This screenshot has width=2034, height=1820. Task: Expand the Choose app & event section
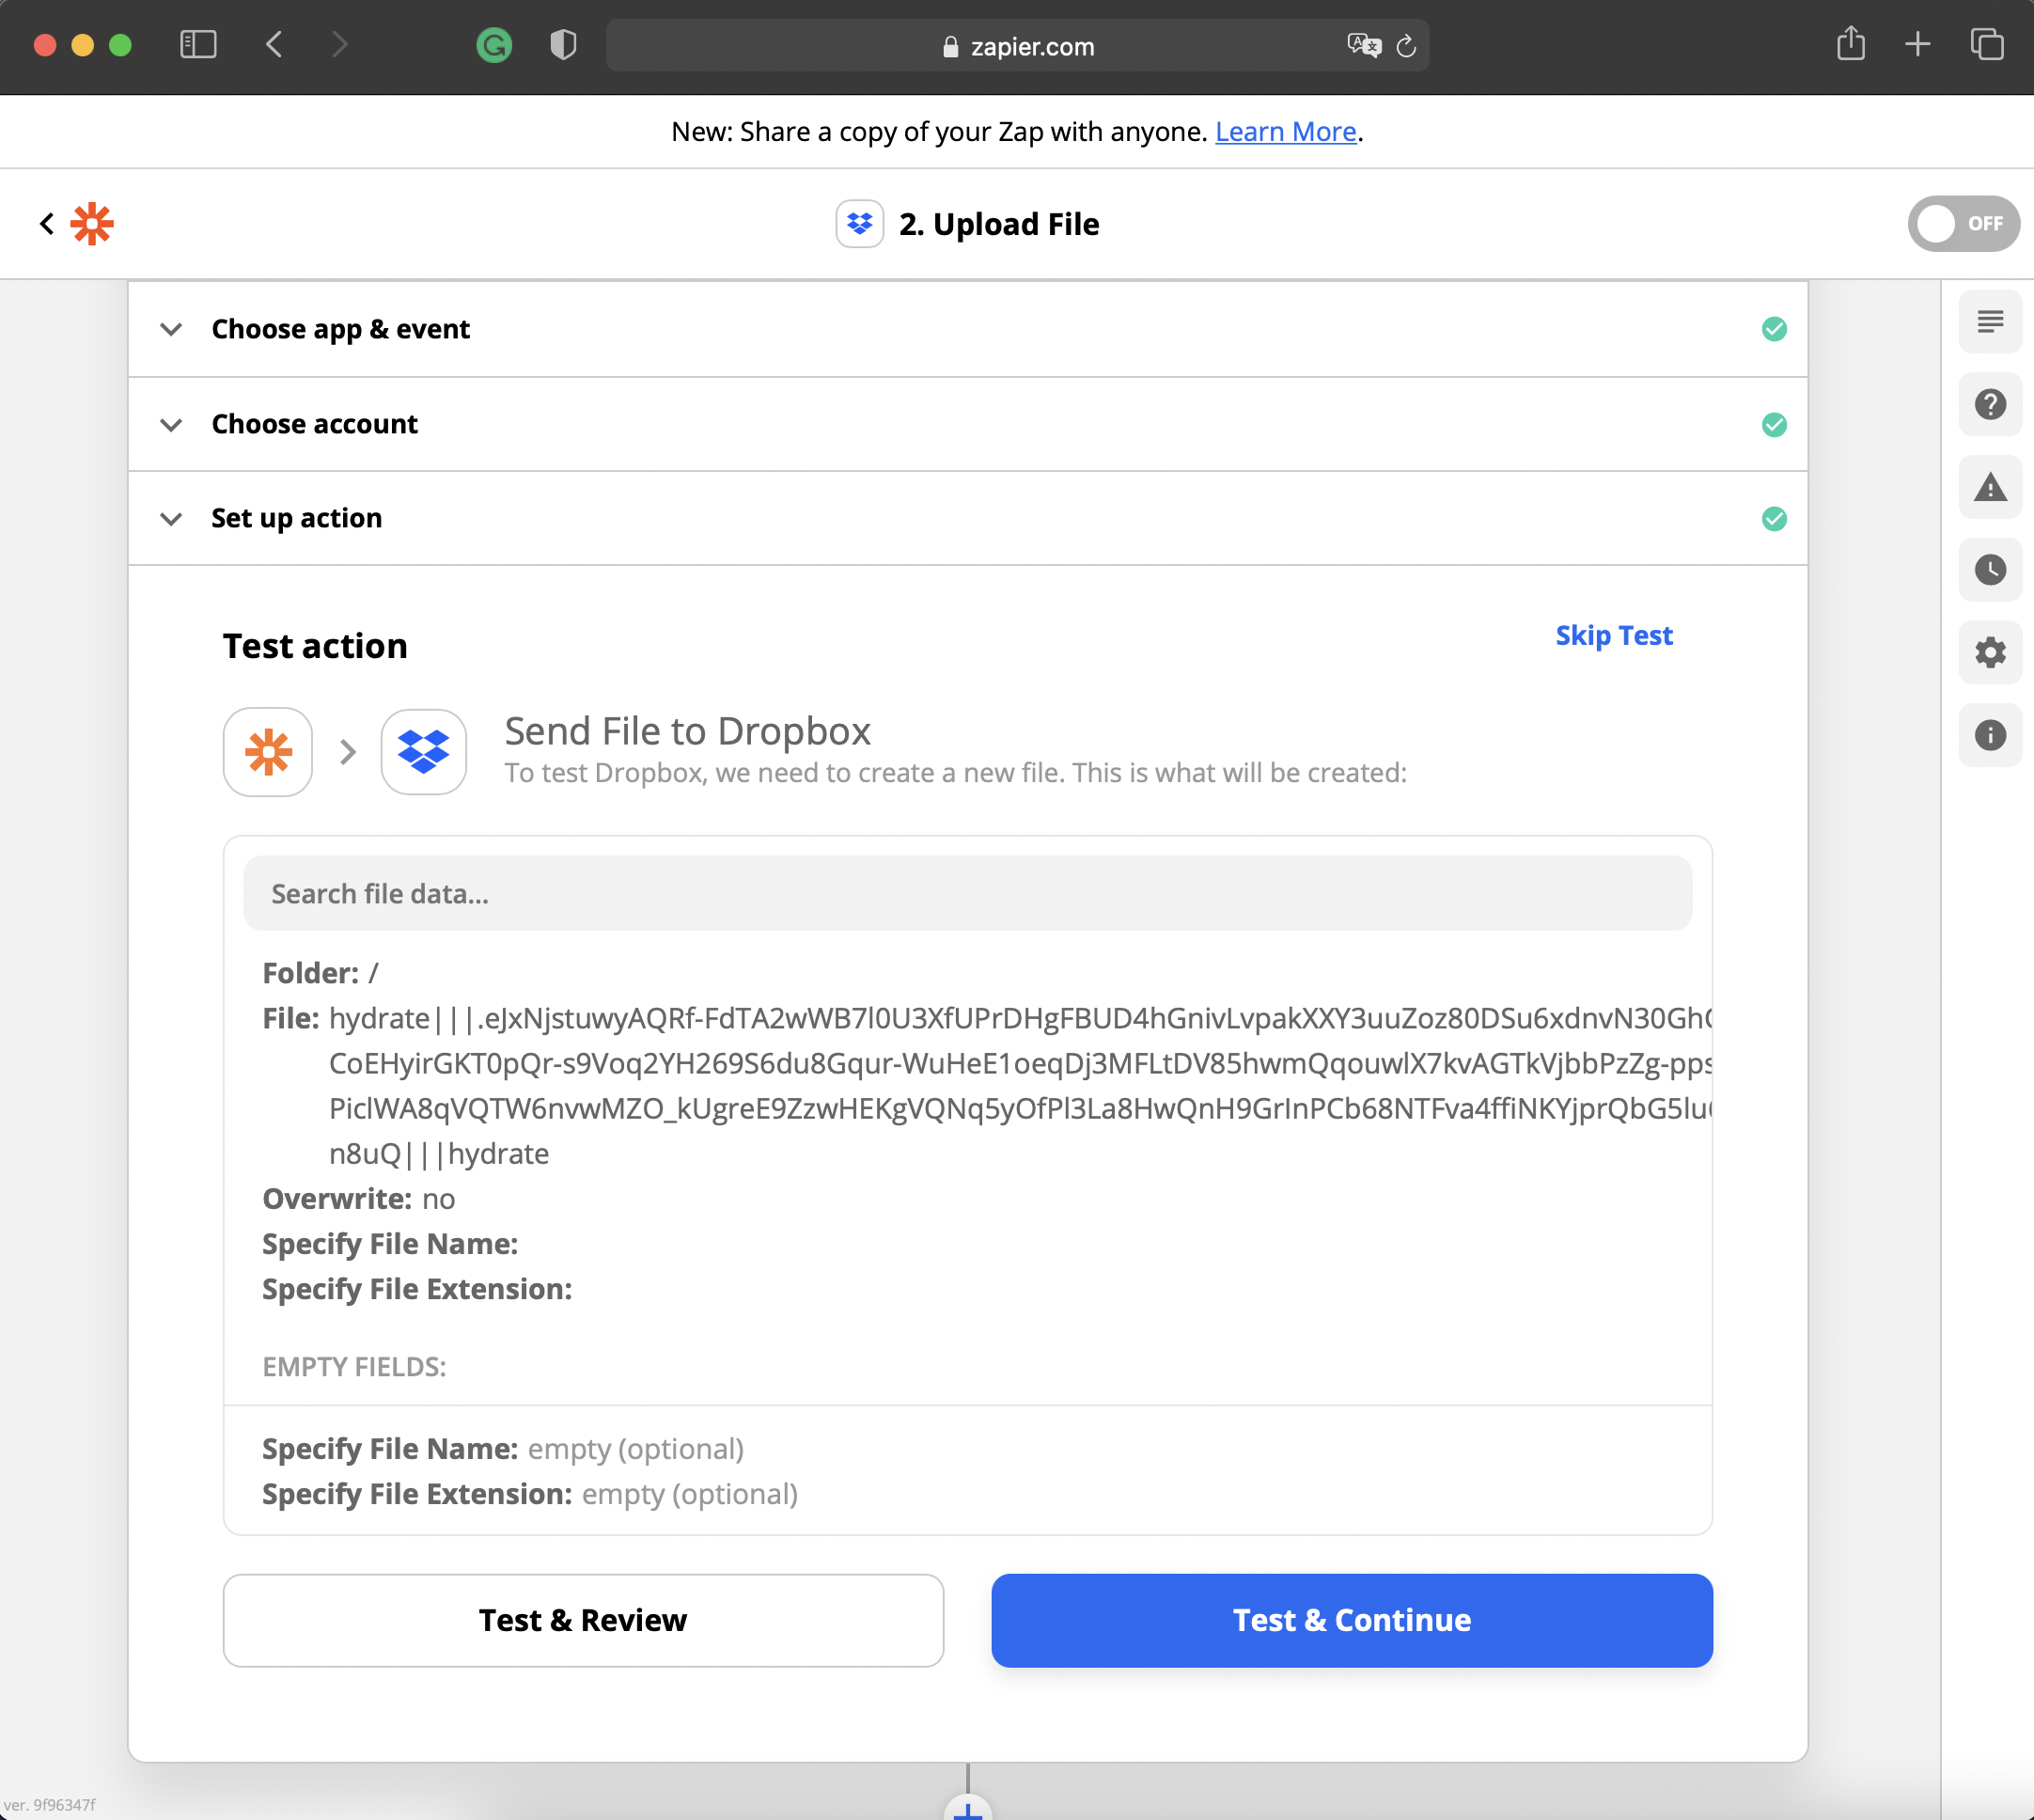340,329
